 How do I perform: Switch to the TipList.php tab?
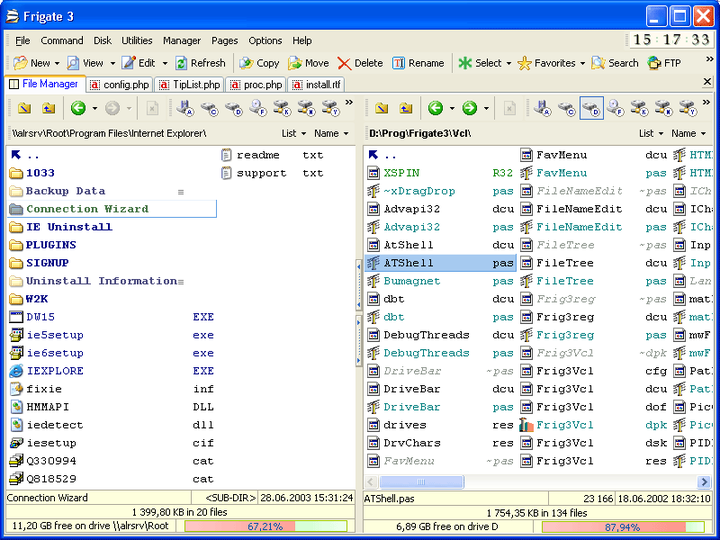click(x=190, y=85)
